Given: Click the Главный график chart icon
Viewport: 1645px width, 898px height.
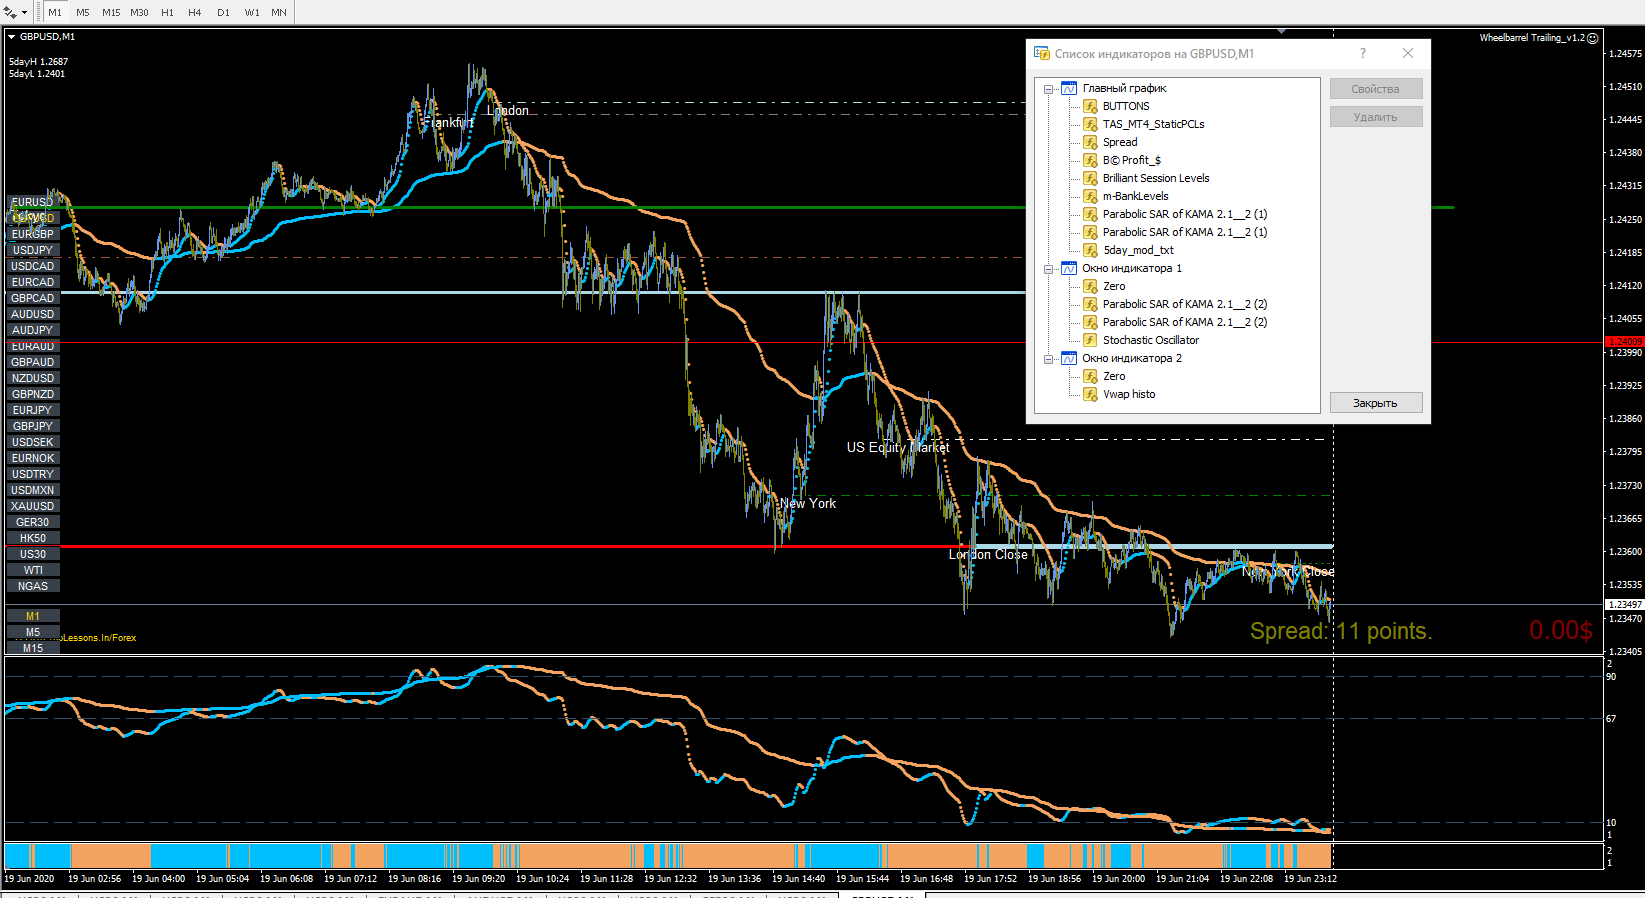Looking at the screenshot, I should pos(1069,88).
